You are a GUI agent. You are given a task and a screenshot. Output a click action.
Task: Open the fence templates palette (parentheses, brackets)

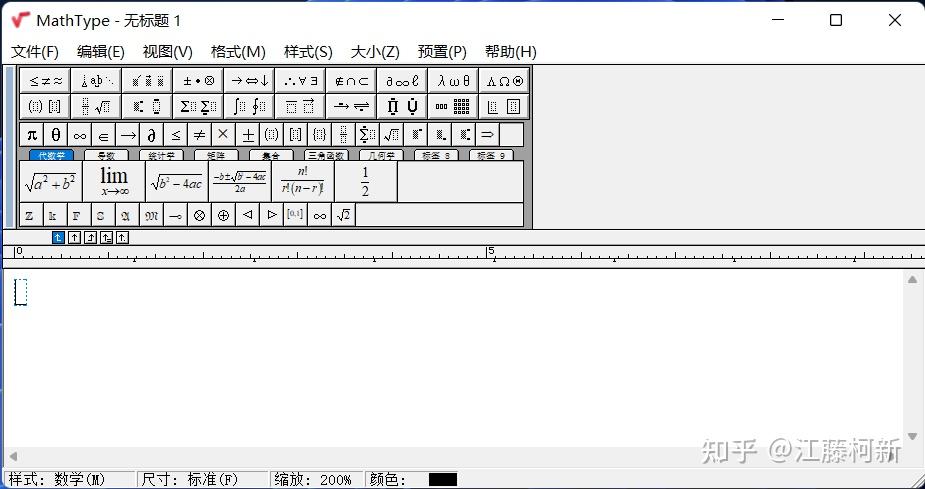(45, 106)
